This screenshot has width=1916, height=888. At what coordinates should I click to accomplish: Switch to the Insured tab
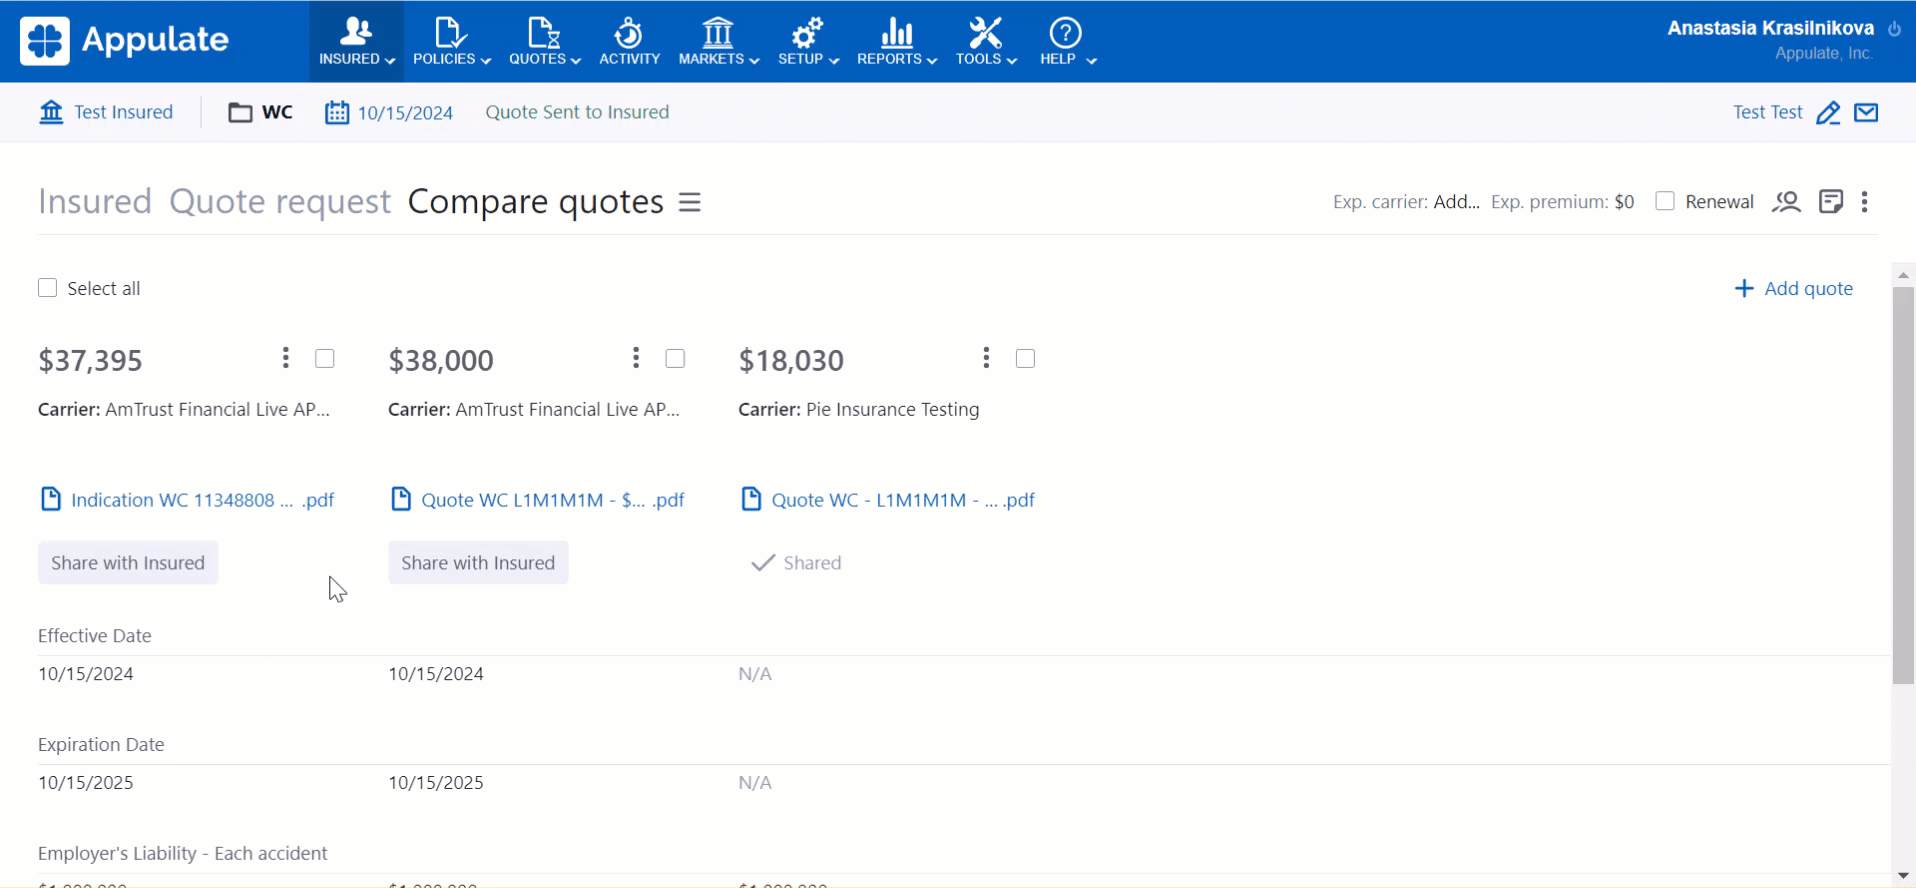[x=94, y=202]
